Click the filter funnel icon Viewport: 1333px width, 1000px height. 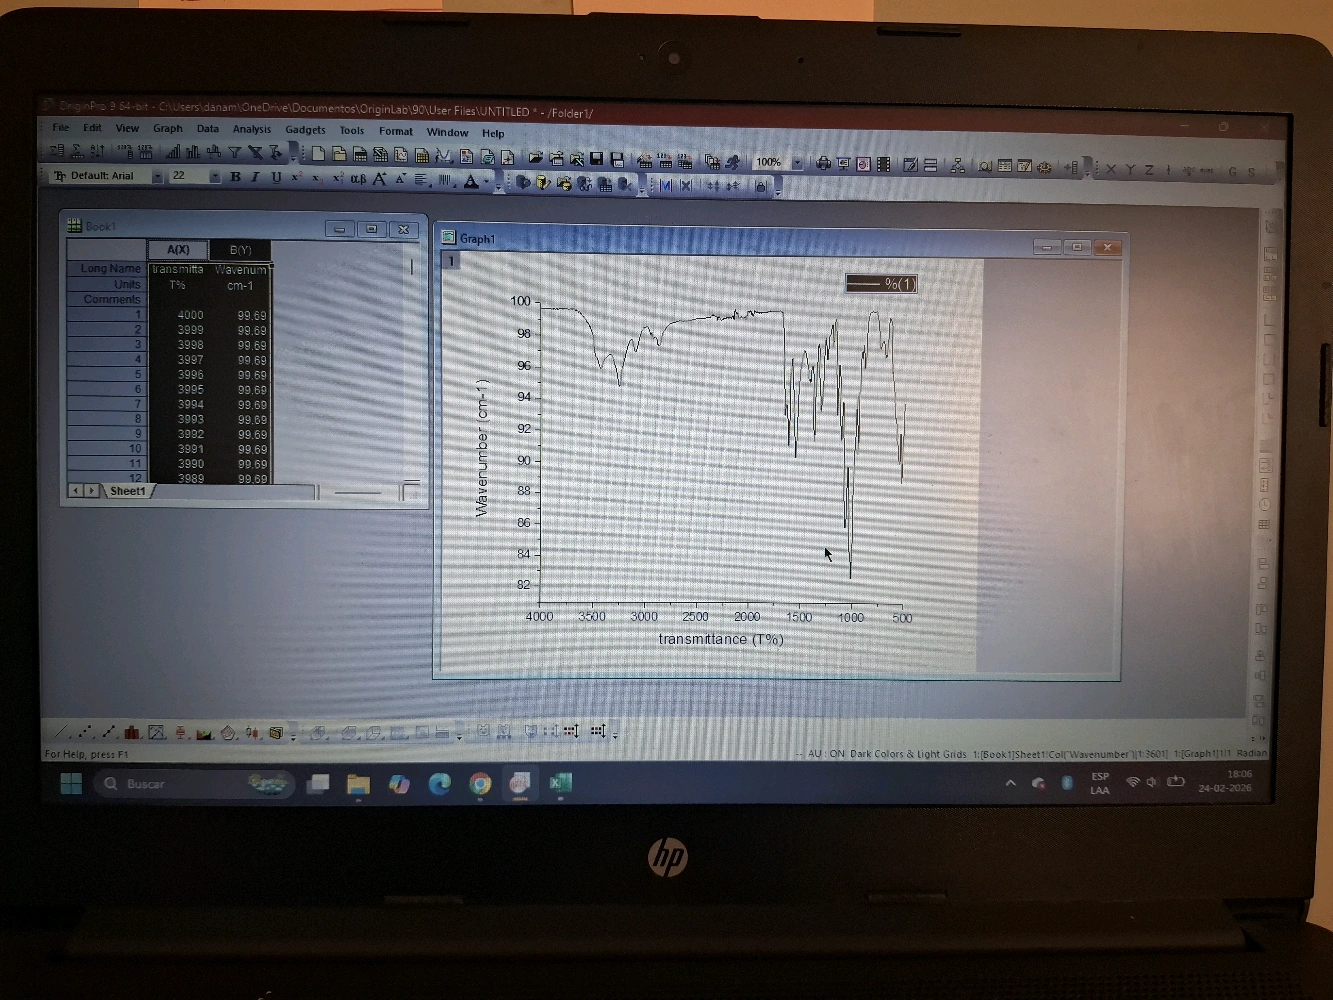[x=234, y=152]
